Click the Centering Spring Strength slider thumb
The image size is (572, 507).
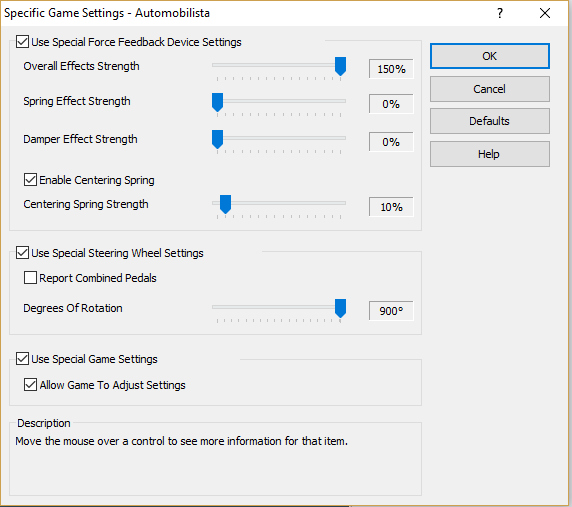click(225, 204)
